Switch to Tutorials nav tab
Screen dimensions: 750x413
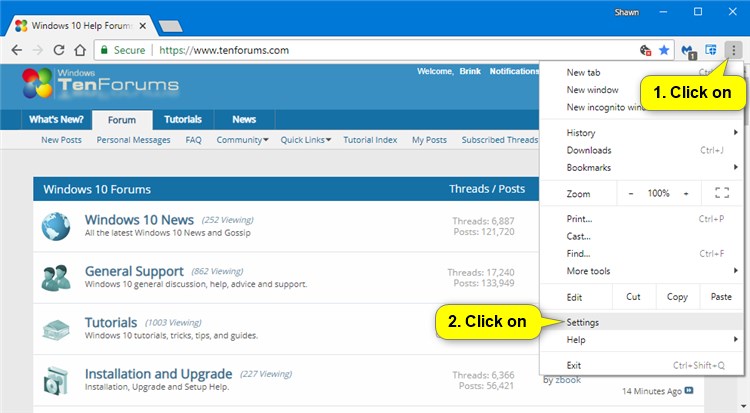[183, 120]
